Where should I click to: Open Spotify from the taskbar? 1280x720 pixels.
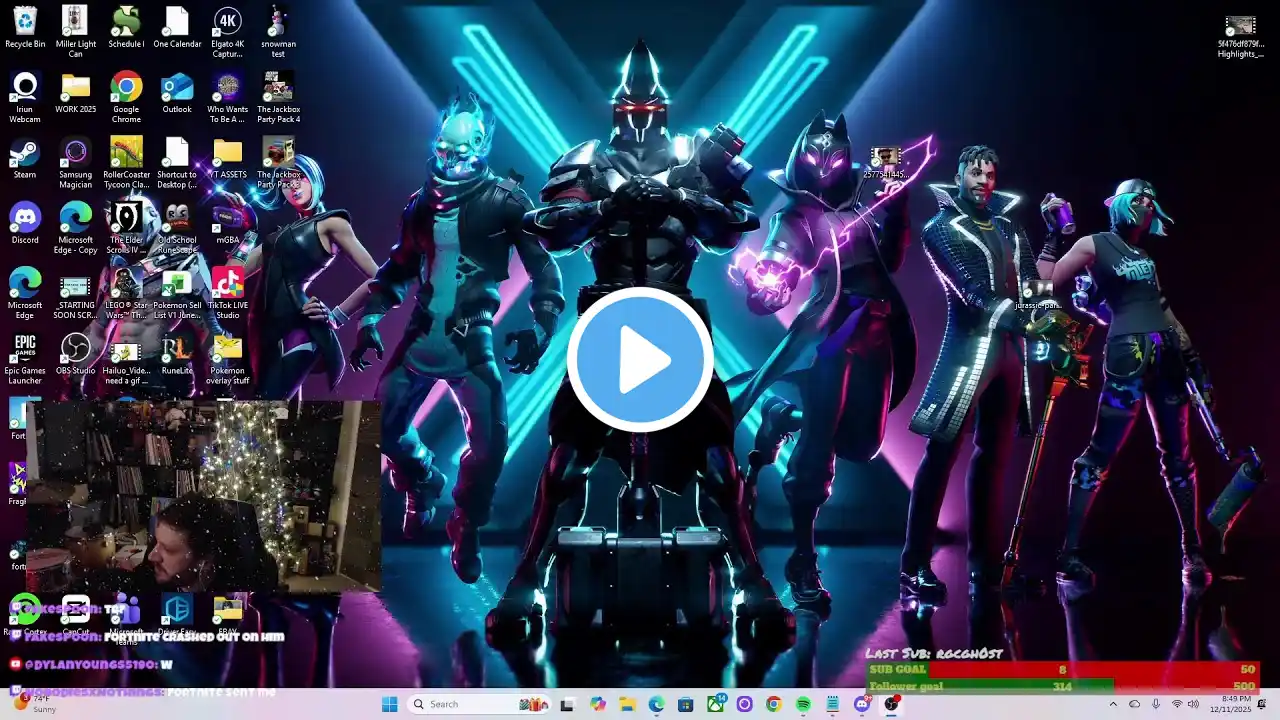click(x=803, y=704)
